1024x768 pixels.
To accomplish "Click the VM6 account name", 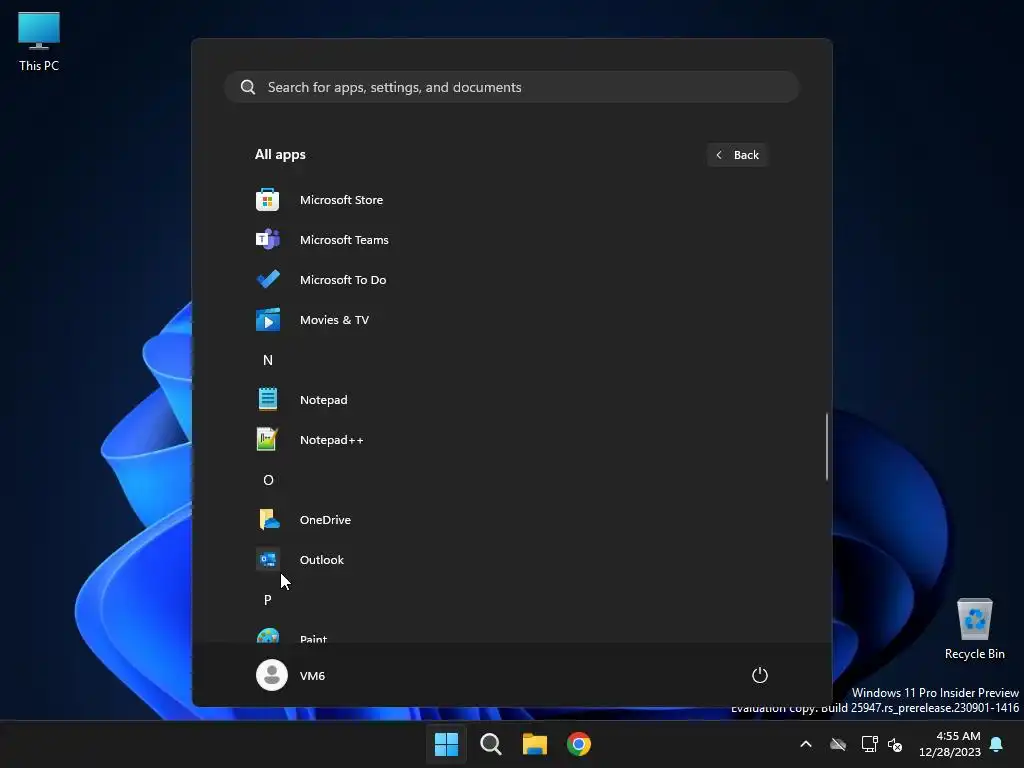I will coord(312,676).
